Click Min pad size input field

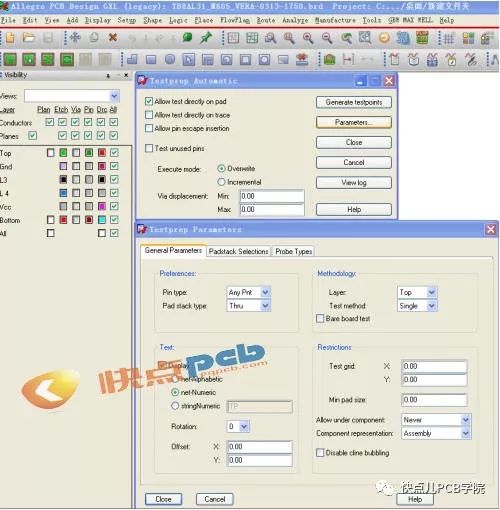434,400
